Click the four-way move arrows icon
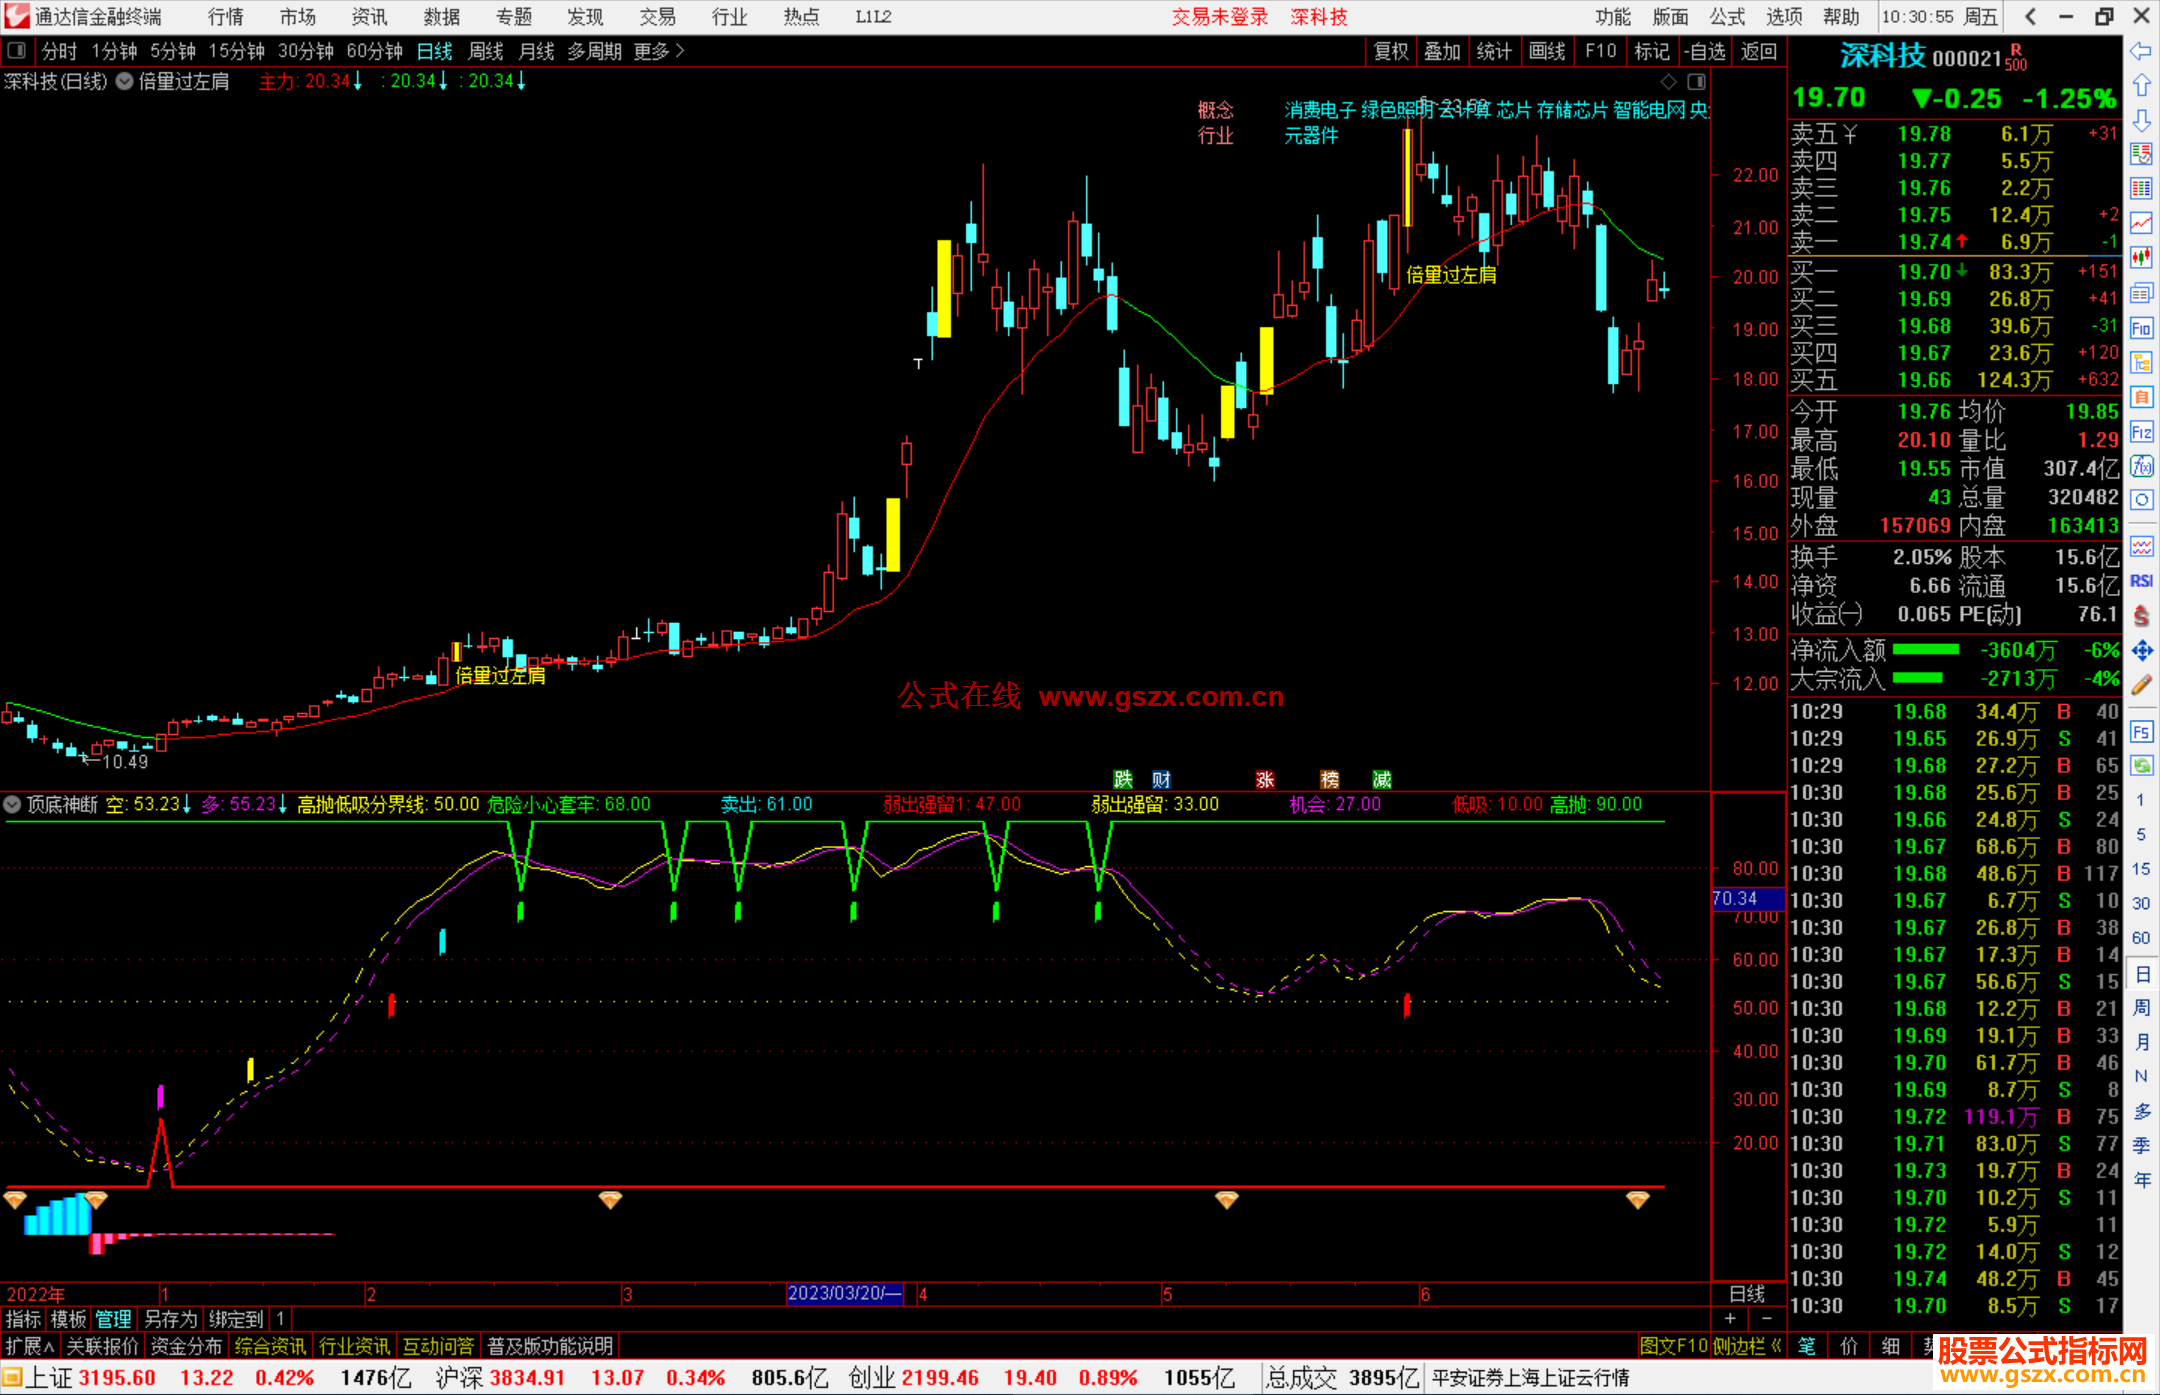This screenshot has width=2160, height=1395. (2141, 651)
